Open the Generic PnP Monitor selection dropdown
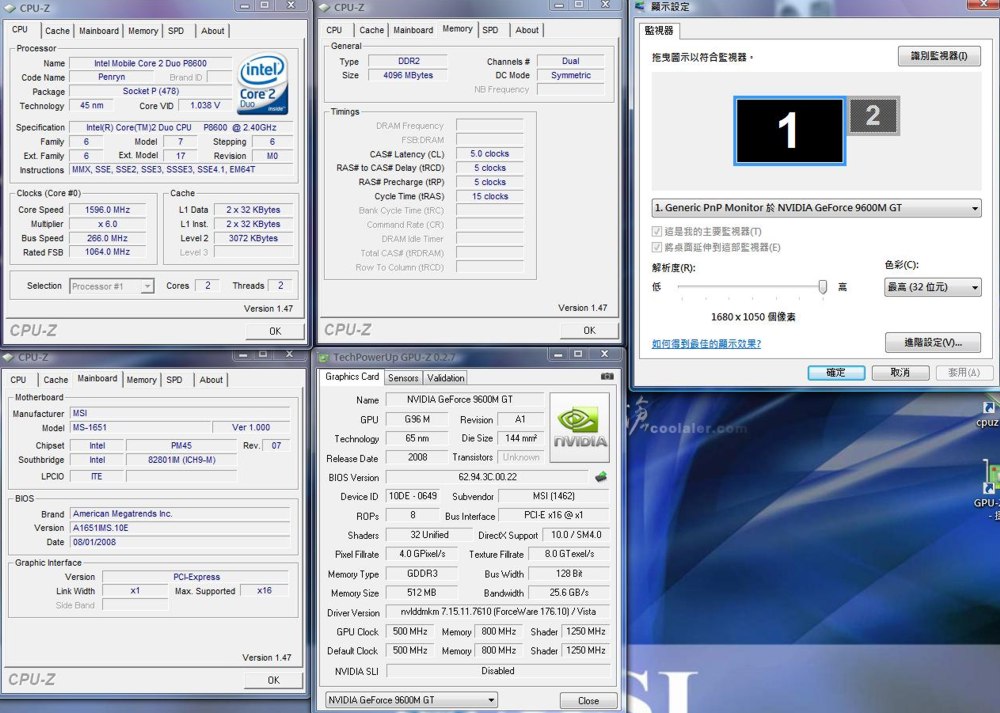 pos(816,208)
